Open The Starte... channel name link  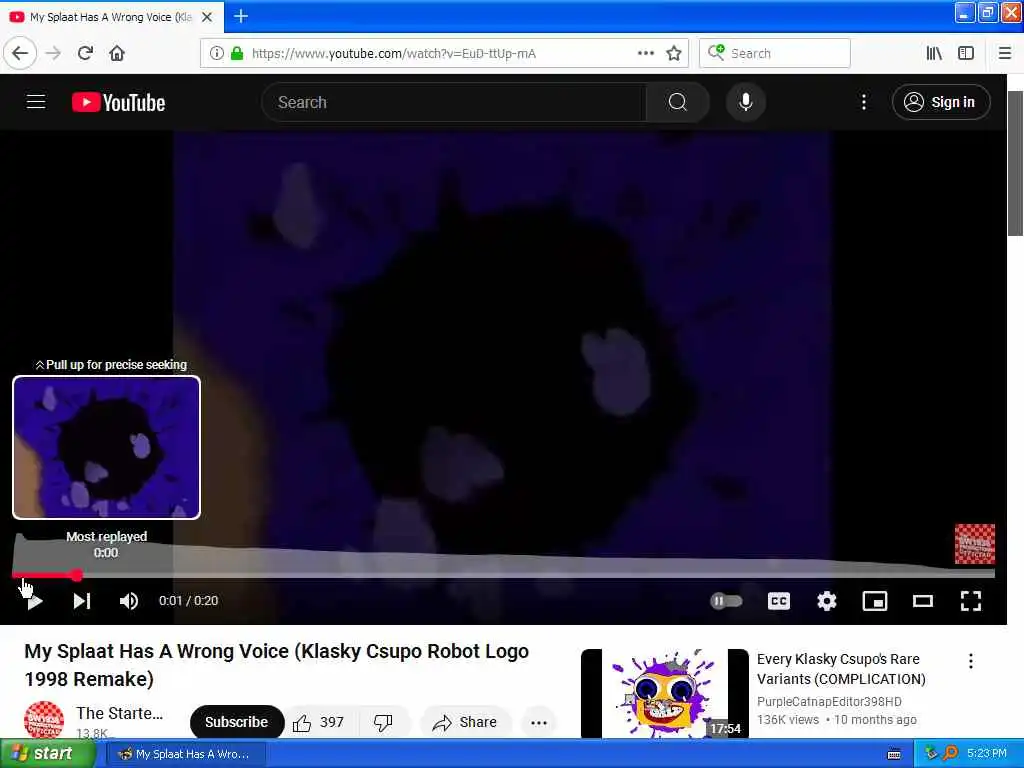coord(119,713)
